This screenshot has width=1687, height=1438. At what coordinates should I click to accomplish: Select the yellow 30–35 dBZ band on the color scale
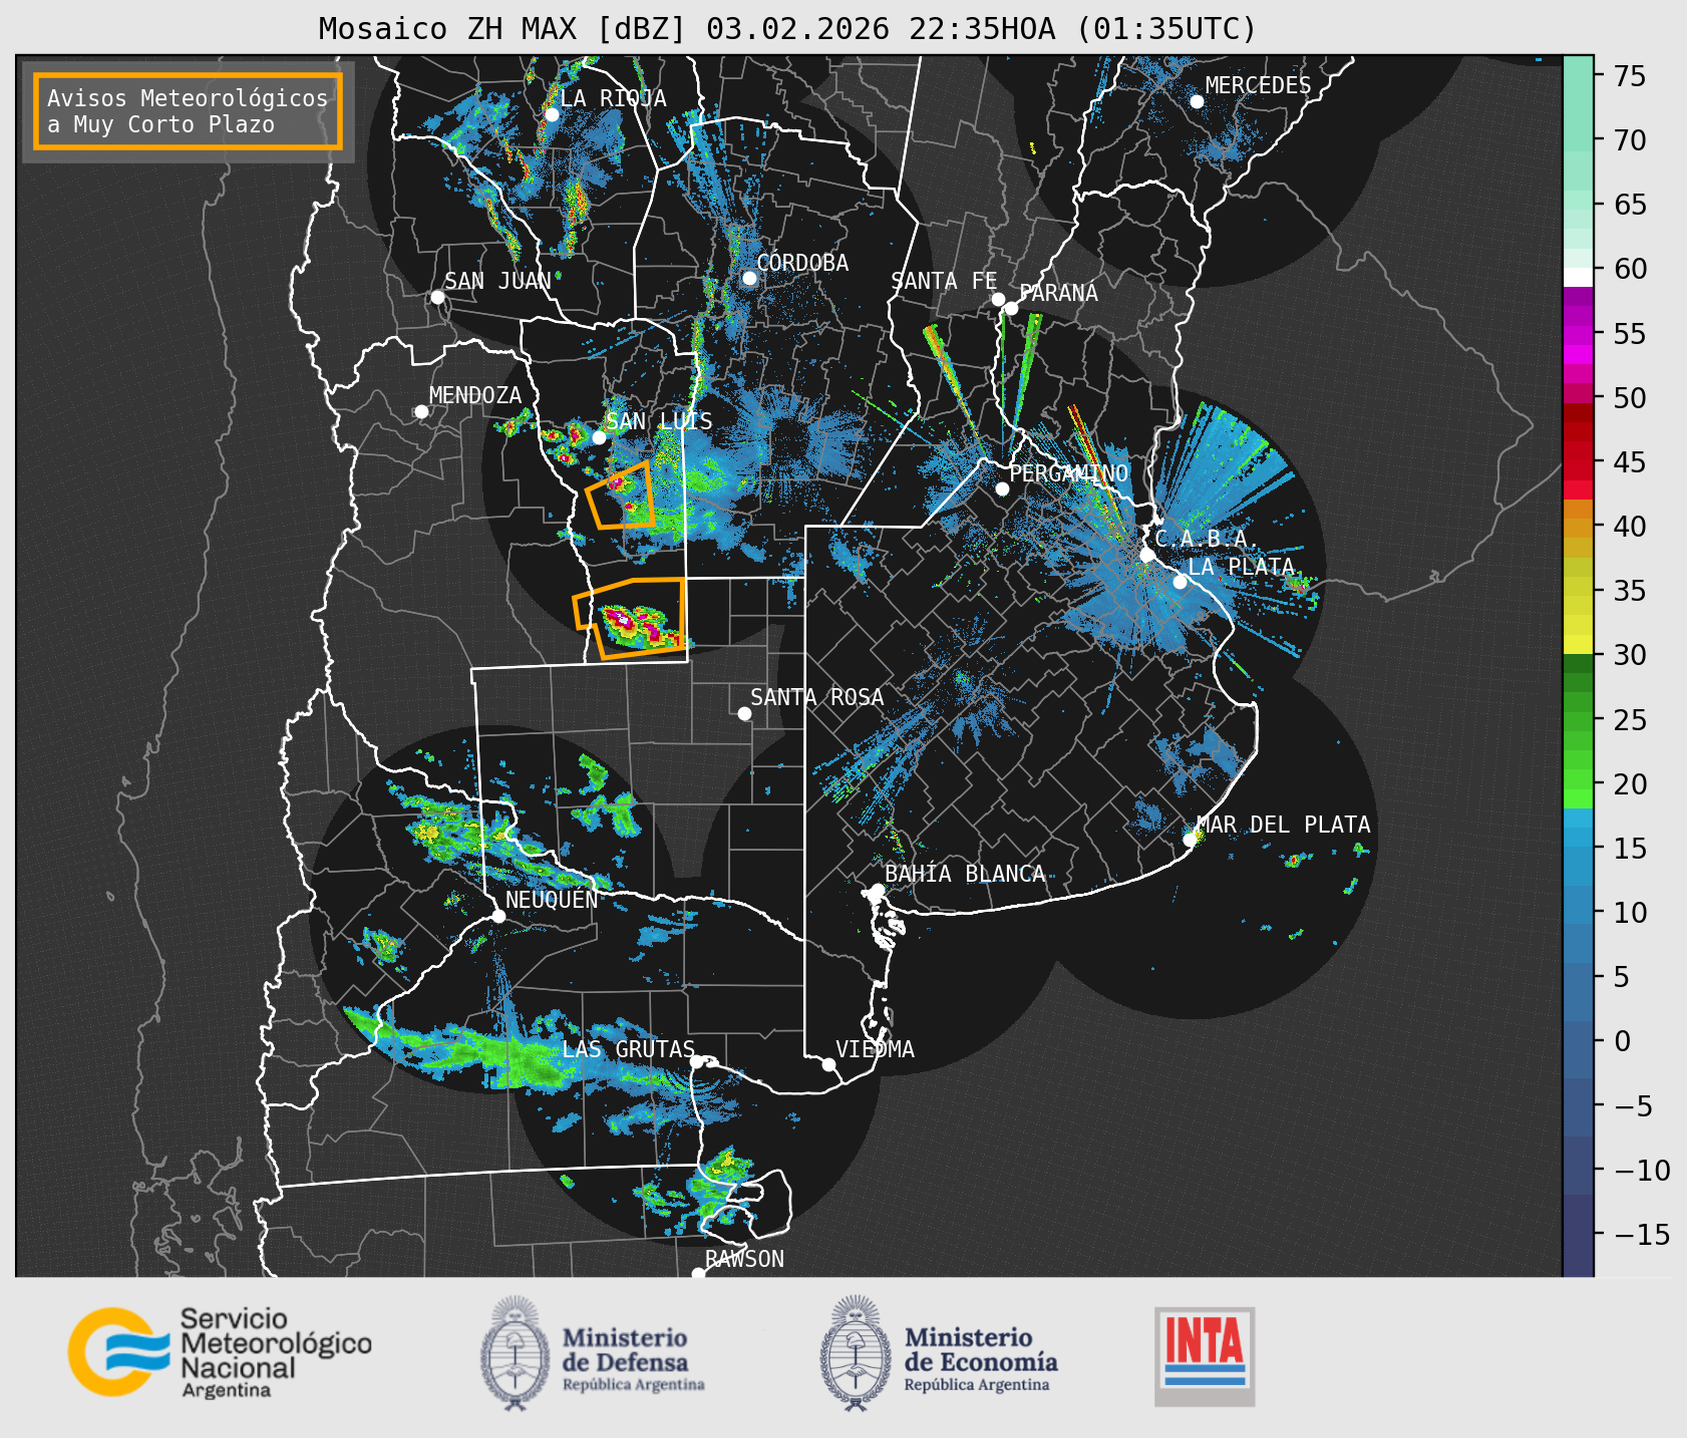point(1578,622)
